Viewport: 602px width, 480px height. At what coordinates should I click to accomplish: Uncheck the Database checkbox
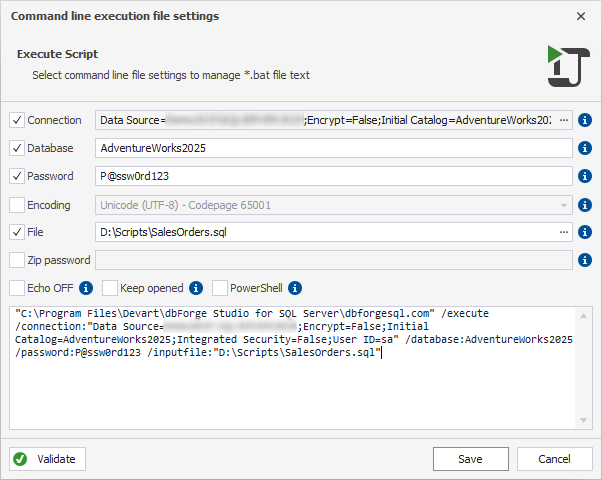coord(17,148)
